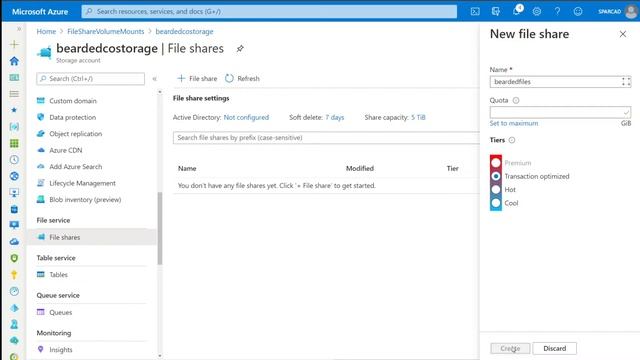This screenshot has width=640, height=360.
Task: Expand the left portal sidebar chevron
Action: tap(19, 29)
